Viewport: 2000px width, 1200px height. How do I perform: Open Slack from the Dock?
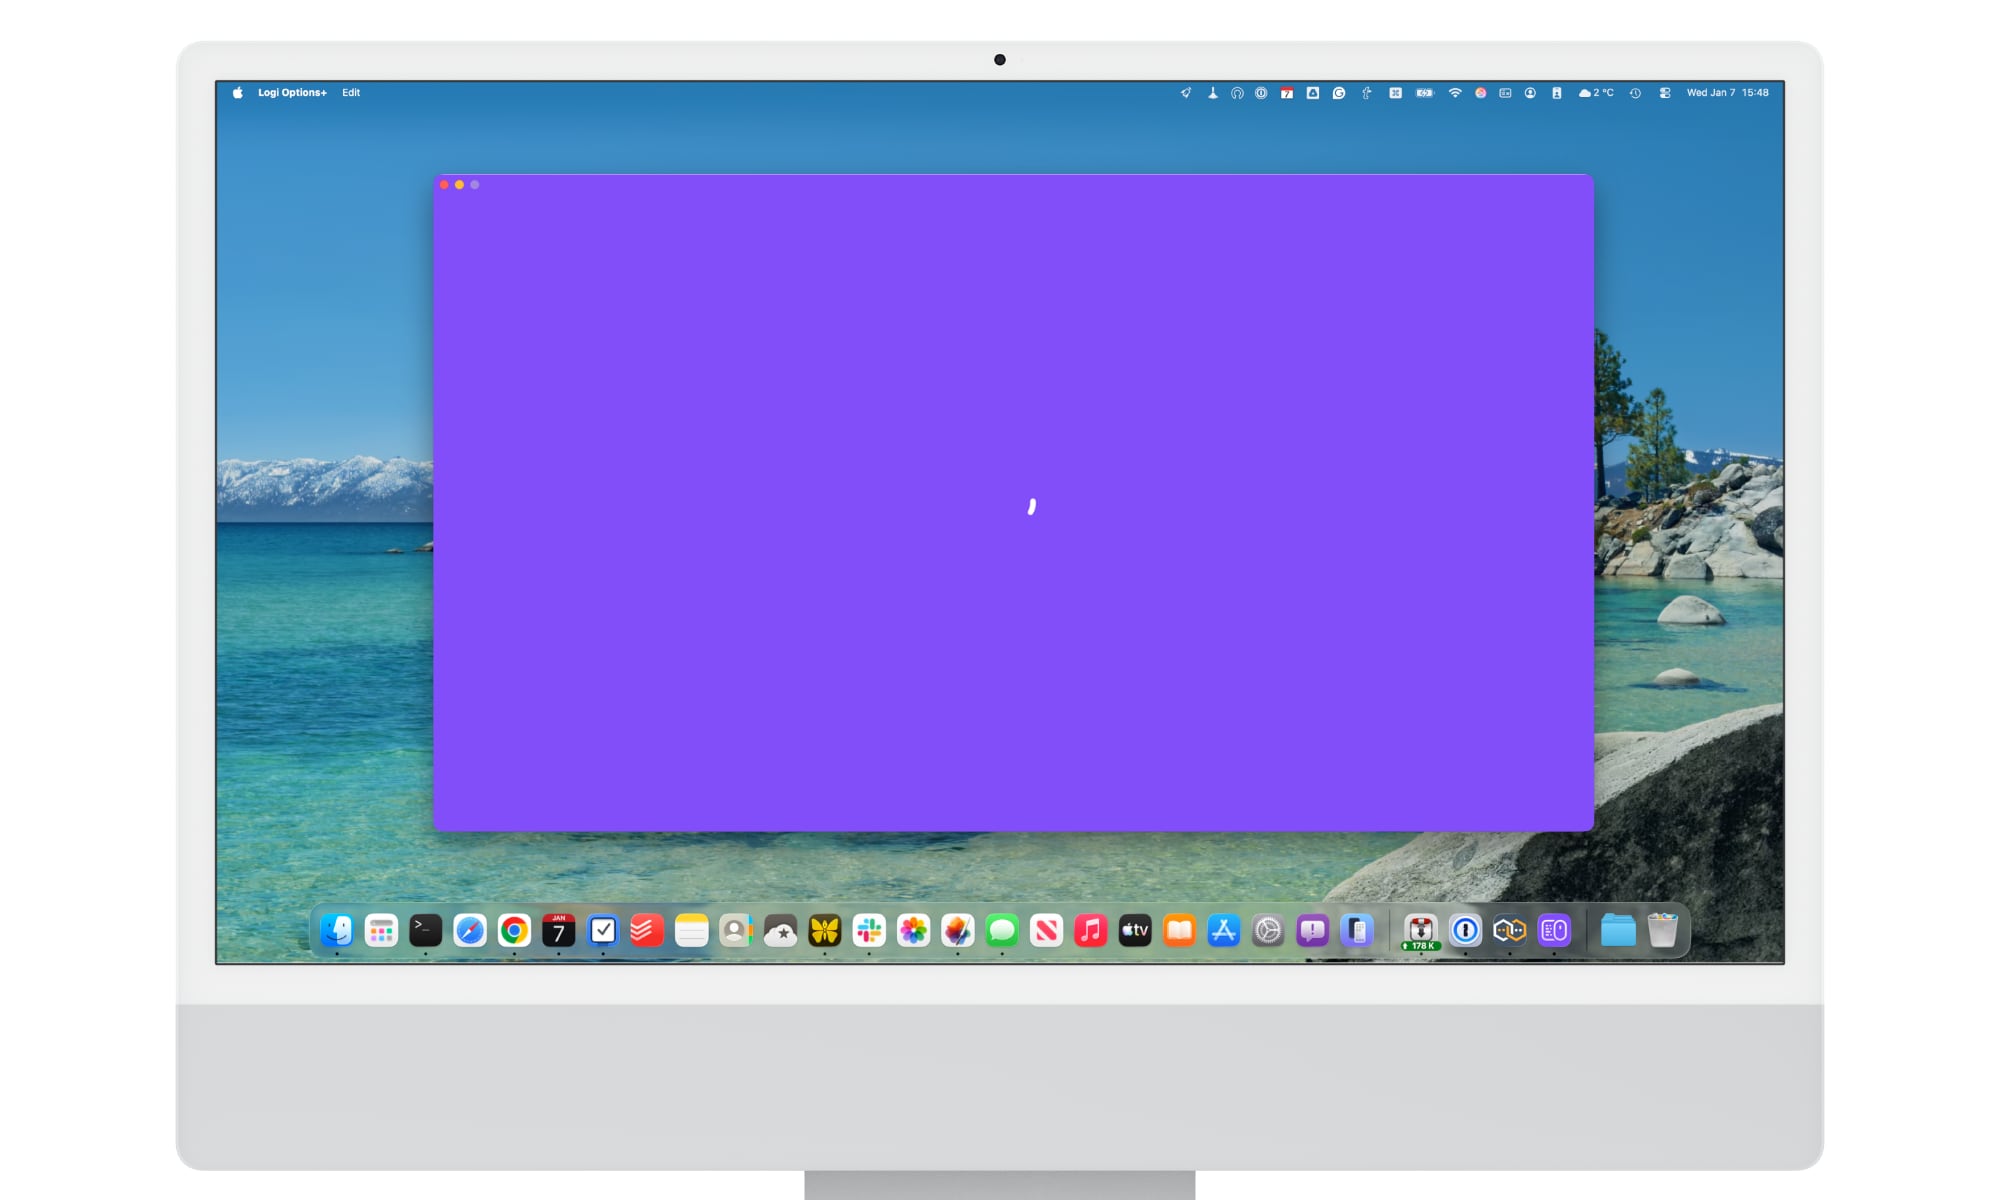tap(870, 931)
